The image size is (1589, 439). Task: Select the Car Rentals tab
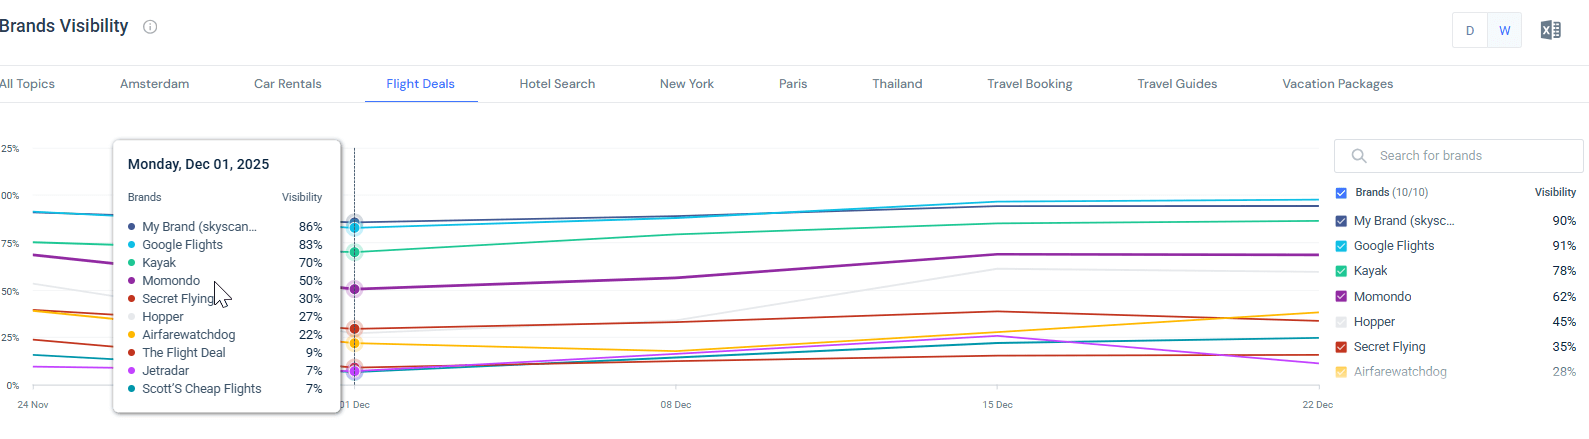[288, 84]
